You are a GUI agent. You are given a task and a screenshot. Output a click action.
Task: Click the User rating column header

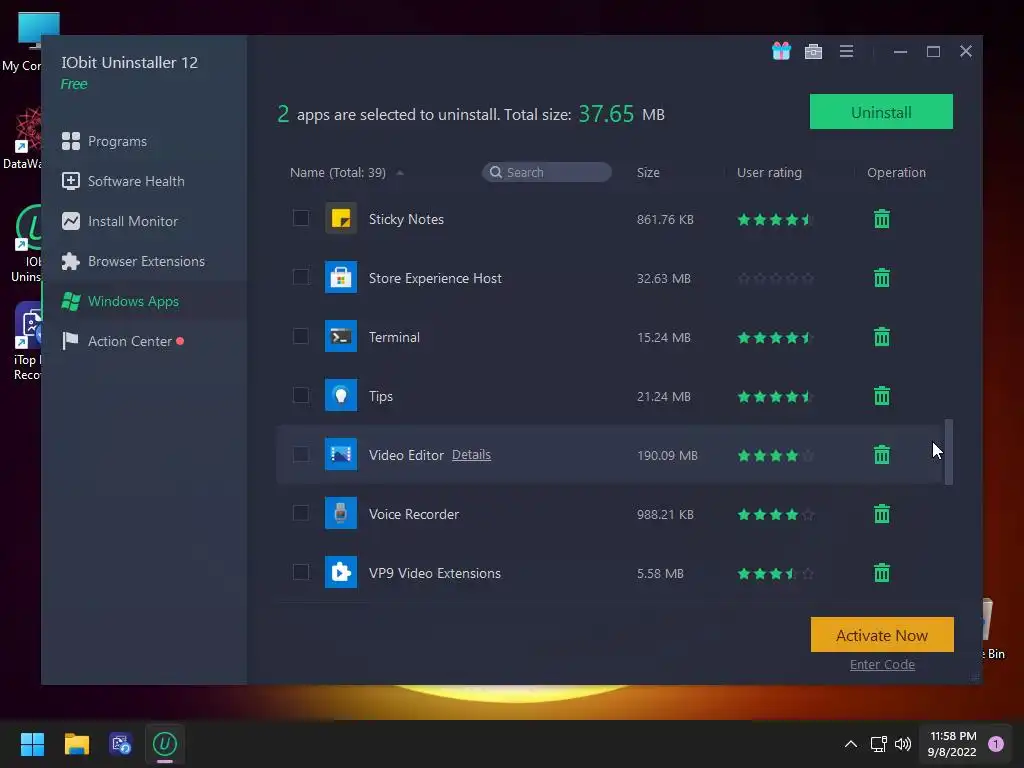tap(769, 172)
